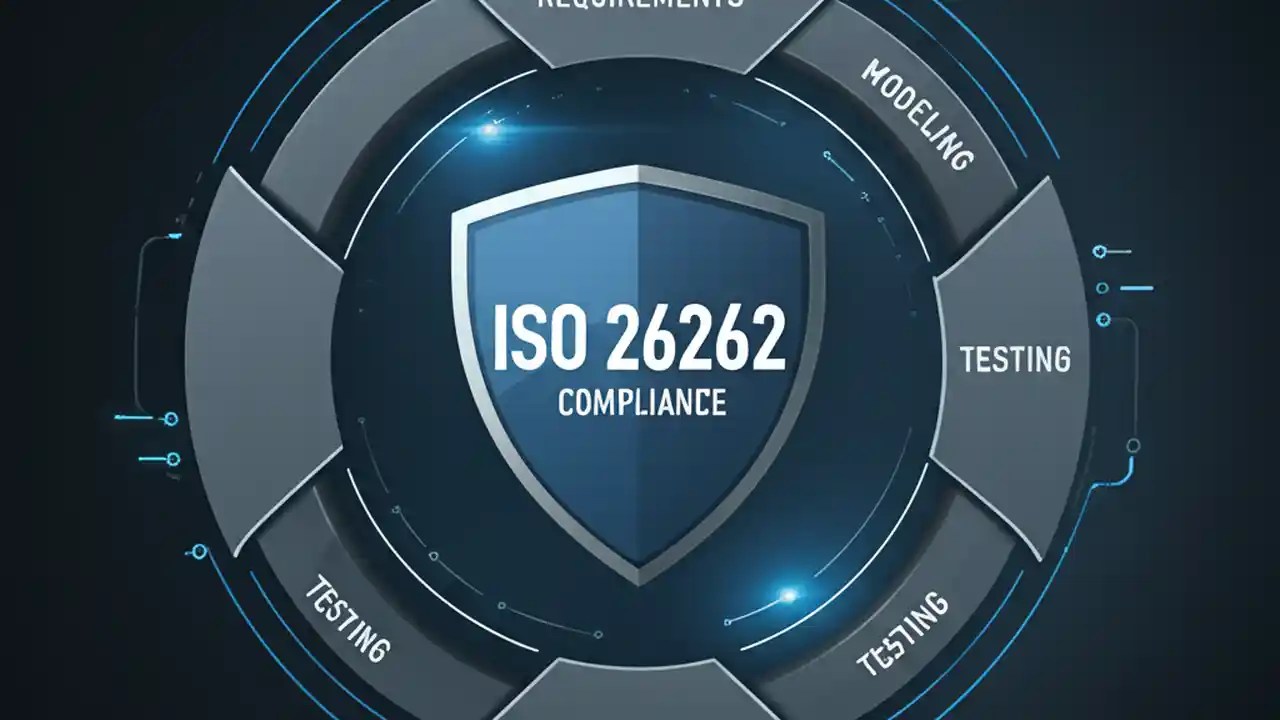The width and height of the screenshot is (1280, 720).
Task: Click the Compliance text on the shield
Action: pos(640,401)
